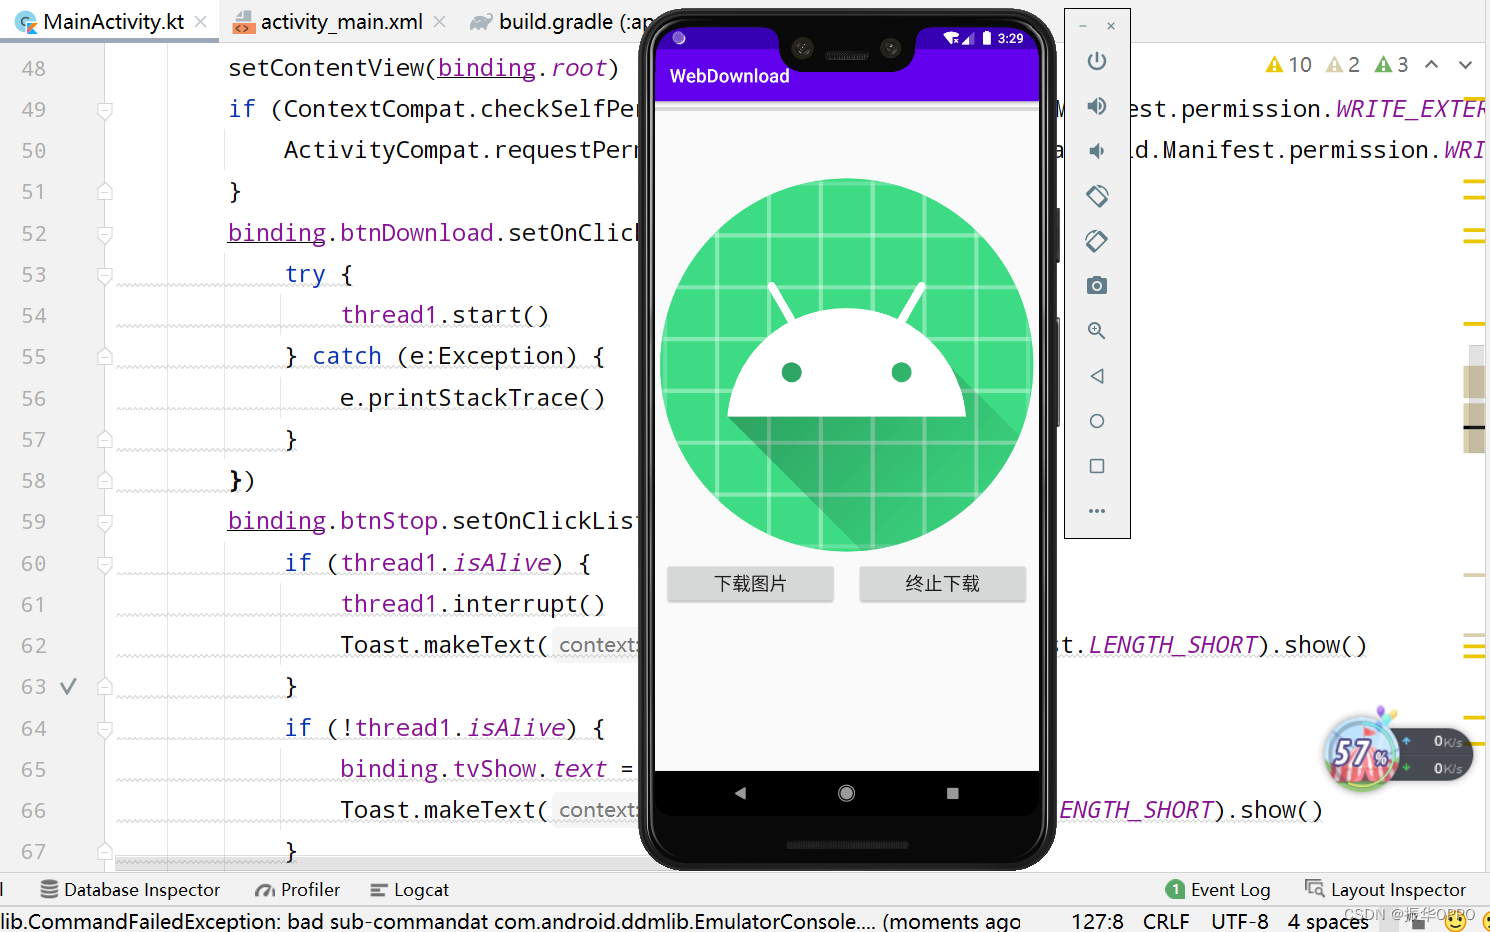Open the Logcat tool window

point(409,890)
